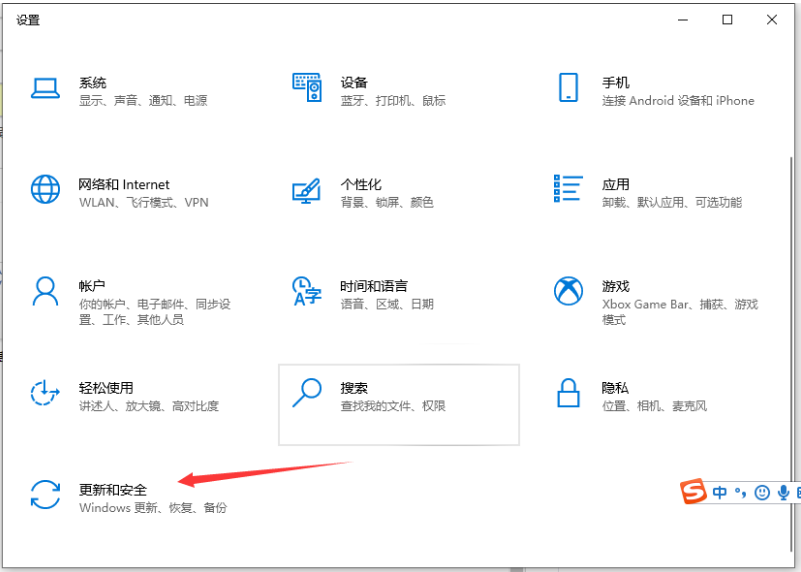Image resolution: width=801 pixels, height=572 pixels.
Task: Open 时间和语言 (Time & Language) icon
Action: (306, 292)
